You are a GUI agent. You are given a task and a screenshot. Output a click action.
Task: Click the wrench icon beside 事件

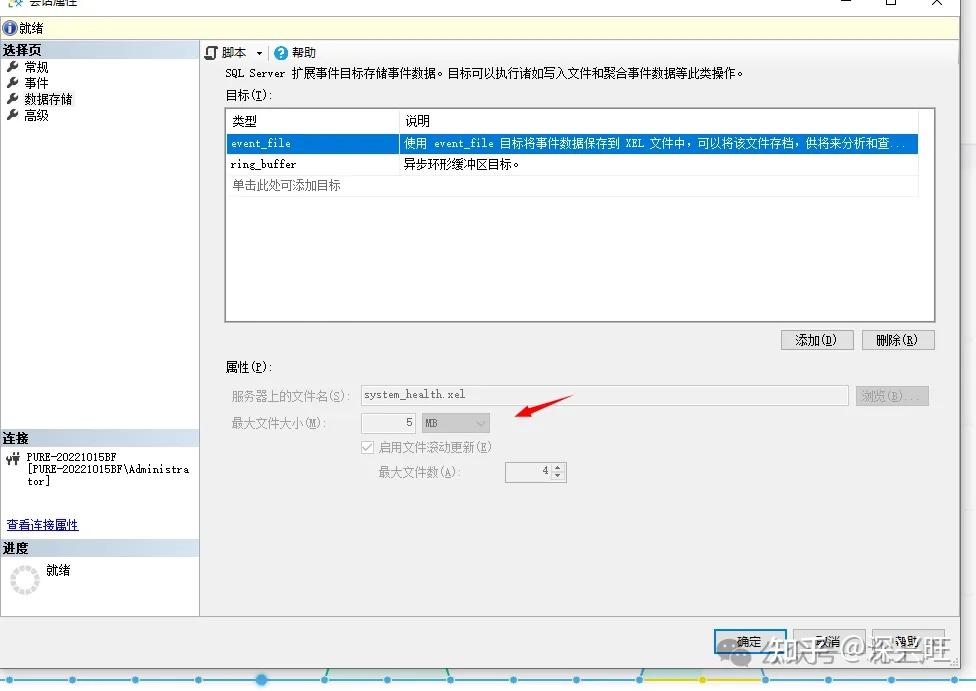12,83
